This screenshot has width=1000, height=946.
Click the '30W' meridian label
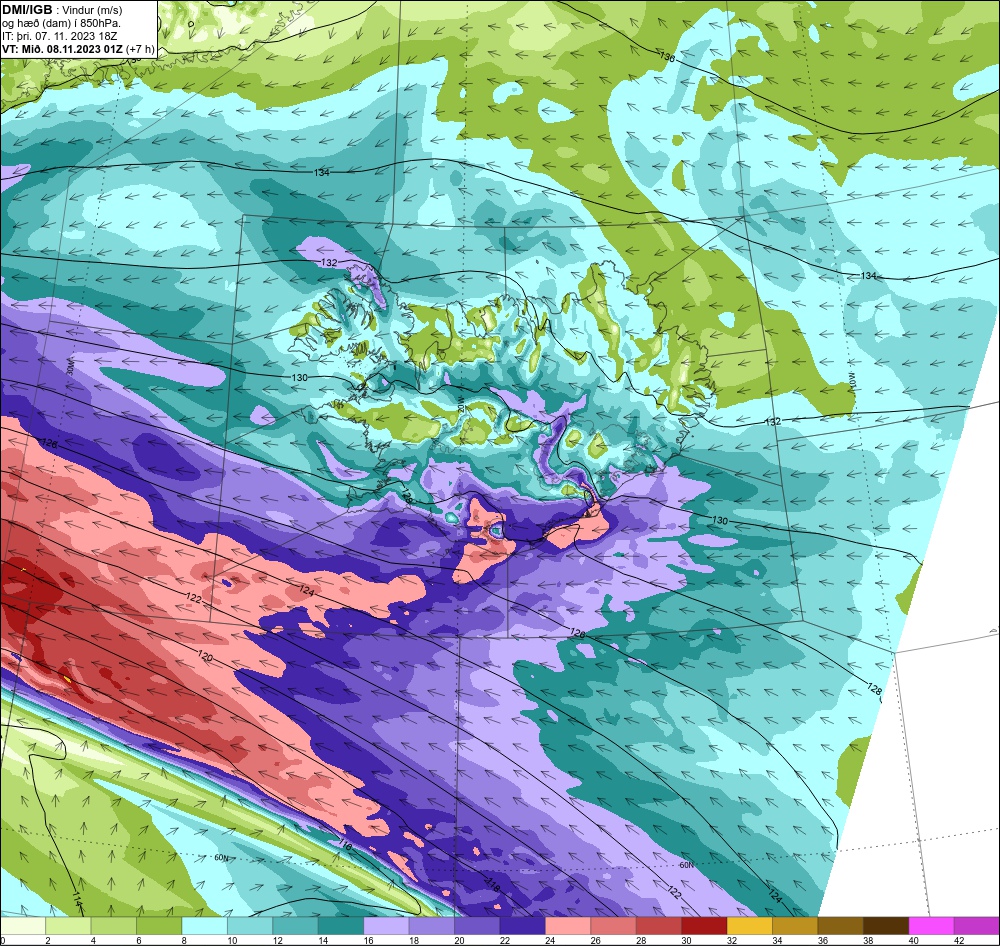tap(70, 368)
